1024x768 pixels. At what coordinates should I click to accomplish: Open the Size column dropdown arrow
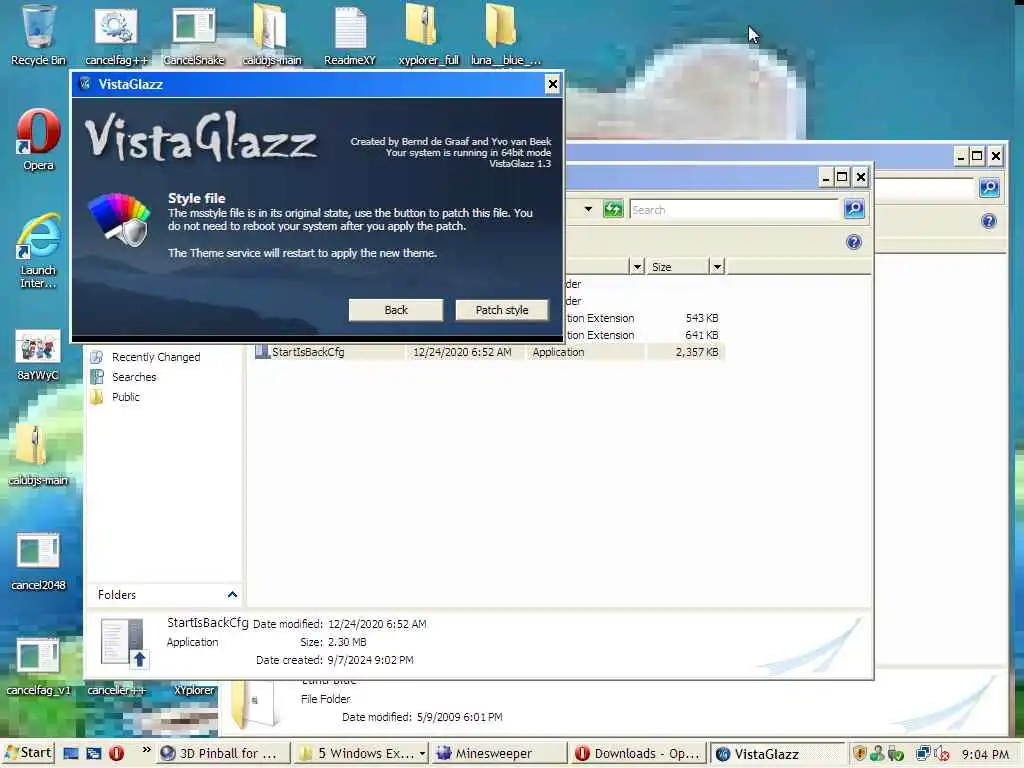pyautogui.click(x=717, y=266)
